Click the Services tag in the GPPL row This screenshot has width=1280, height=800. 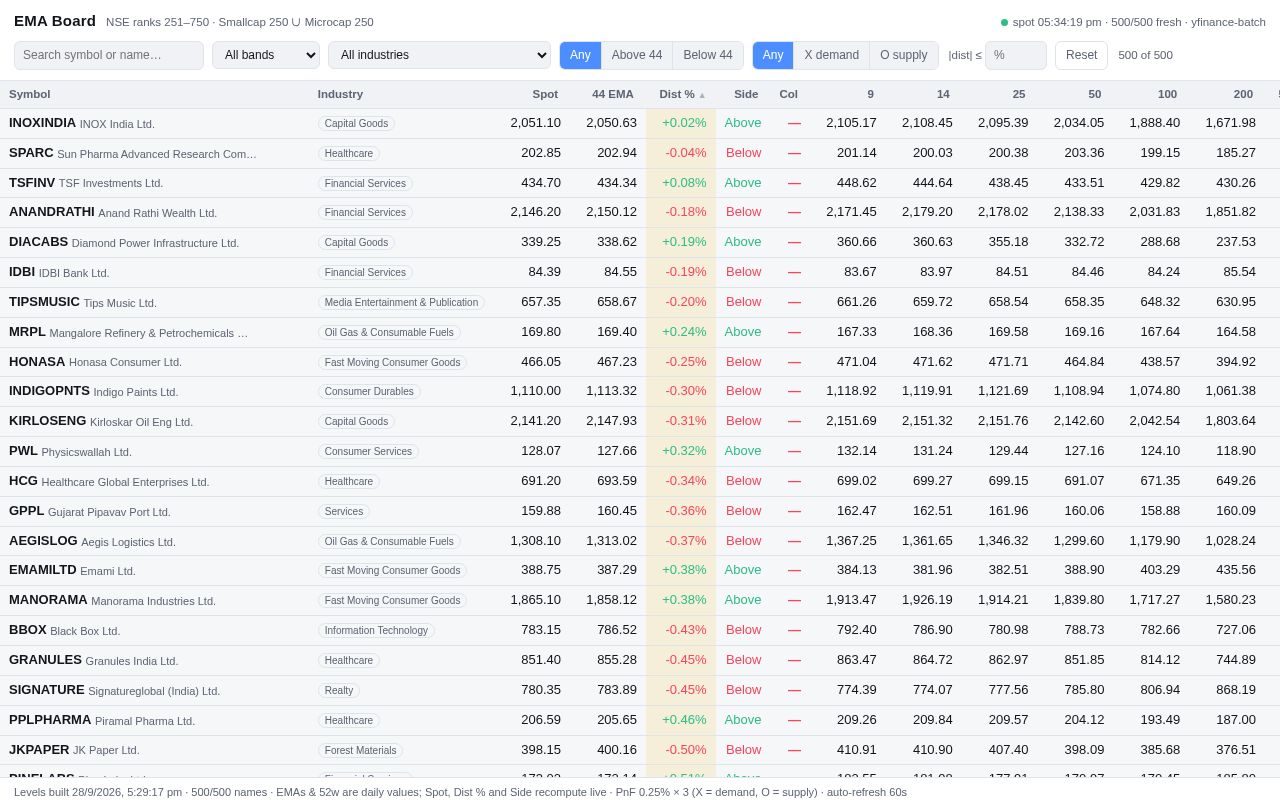344,511
